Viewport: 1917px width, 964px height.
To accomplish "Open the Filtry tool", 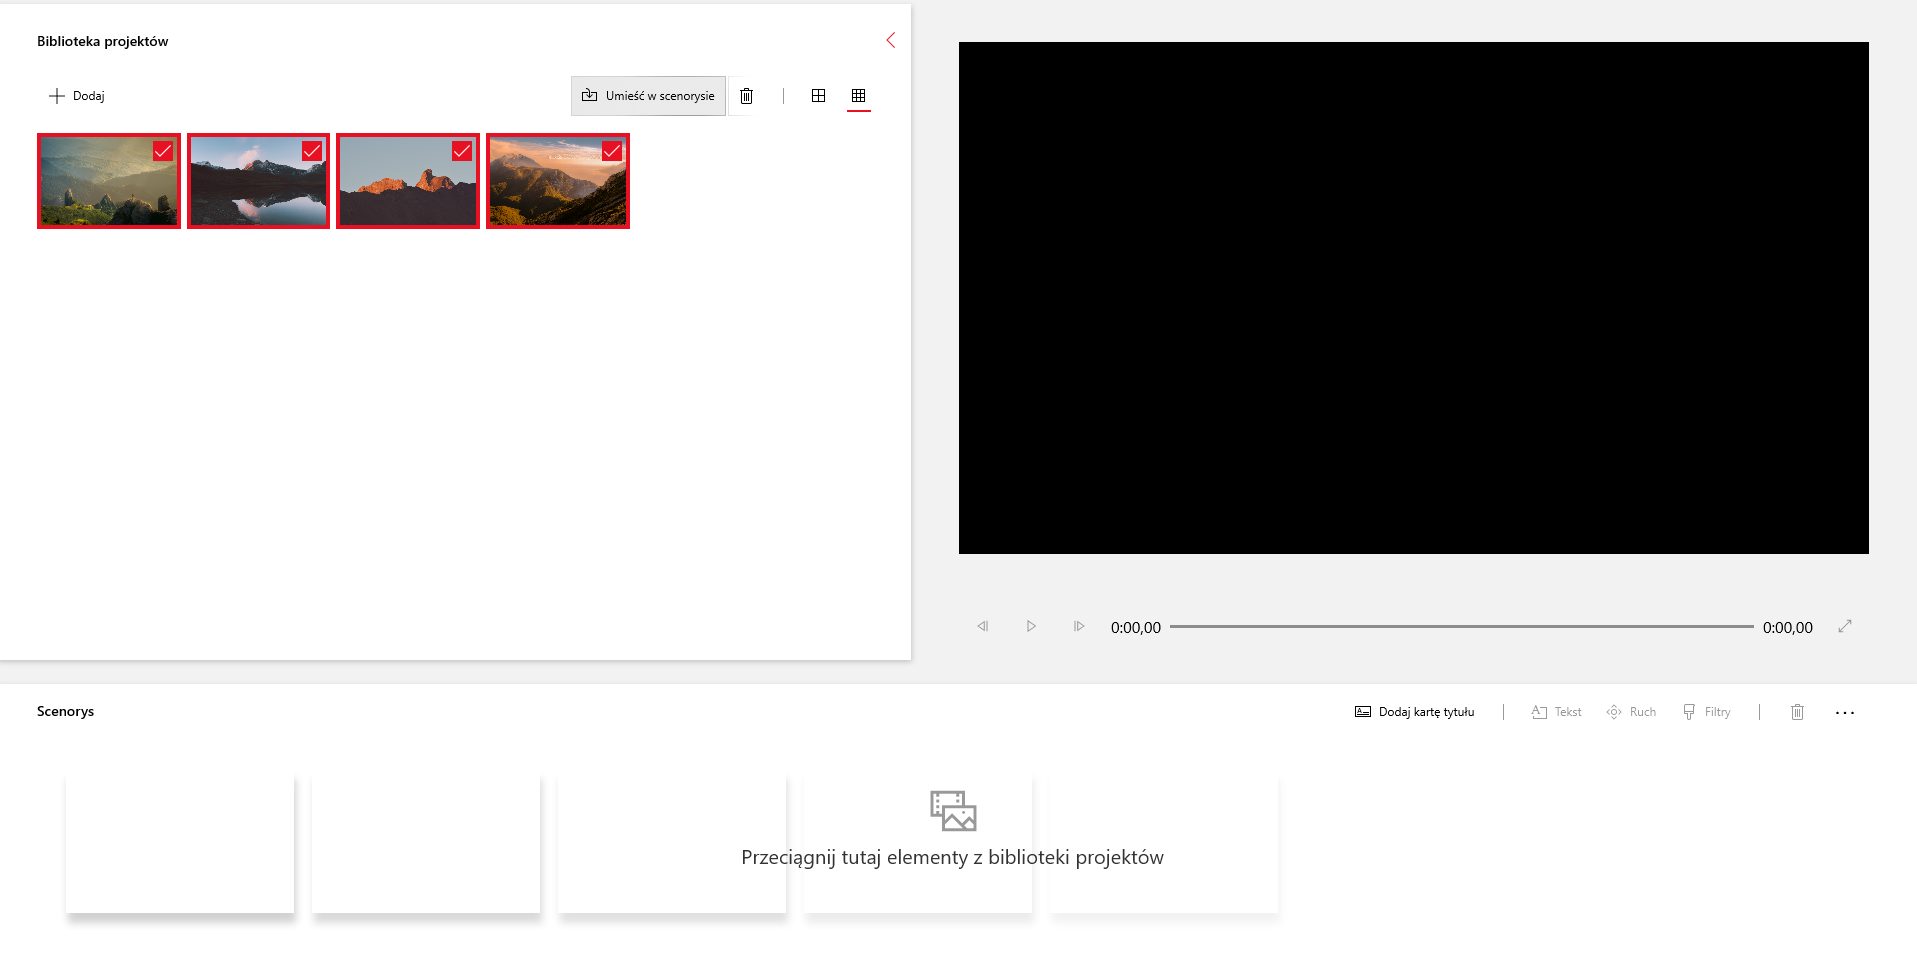I will [1706, 712].
